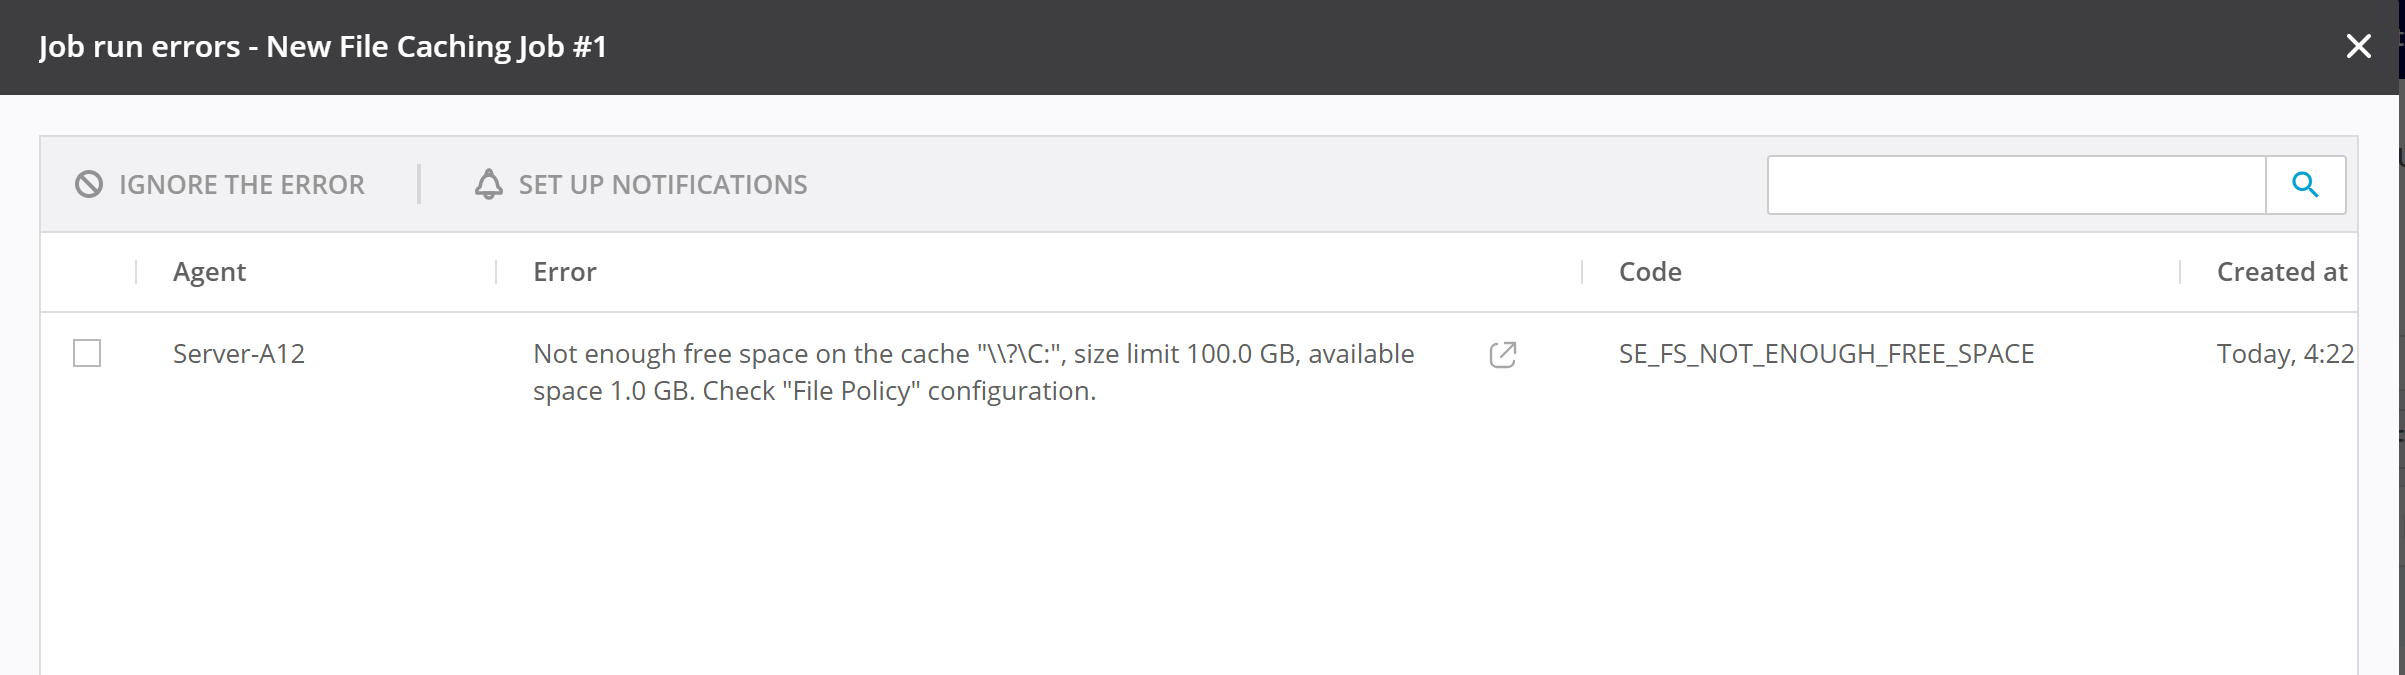Image resolution: width=2405 pixels, height=675 pixels.
Task: Close the Job run errors dialog
Action: point(2358,46)
